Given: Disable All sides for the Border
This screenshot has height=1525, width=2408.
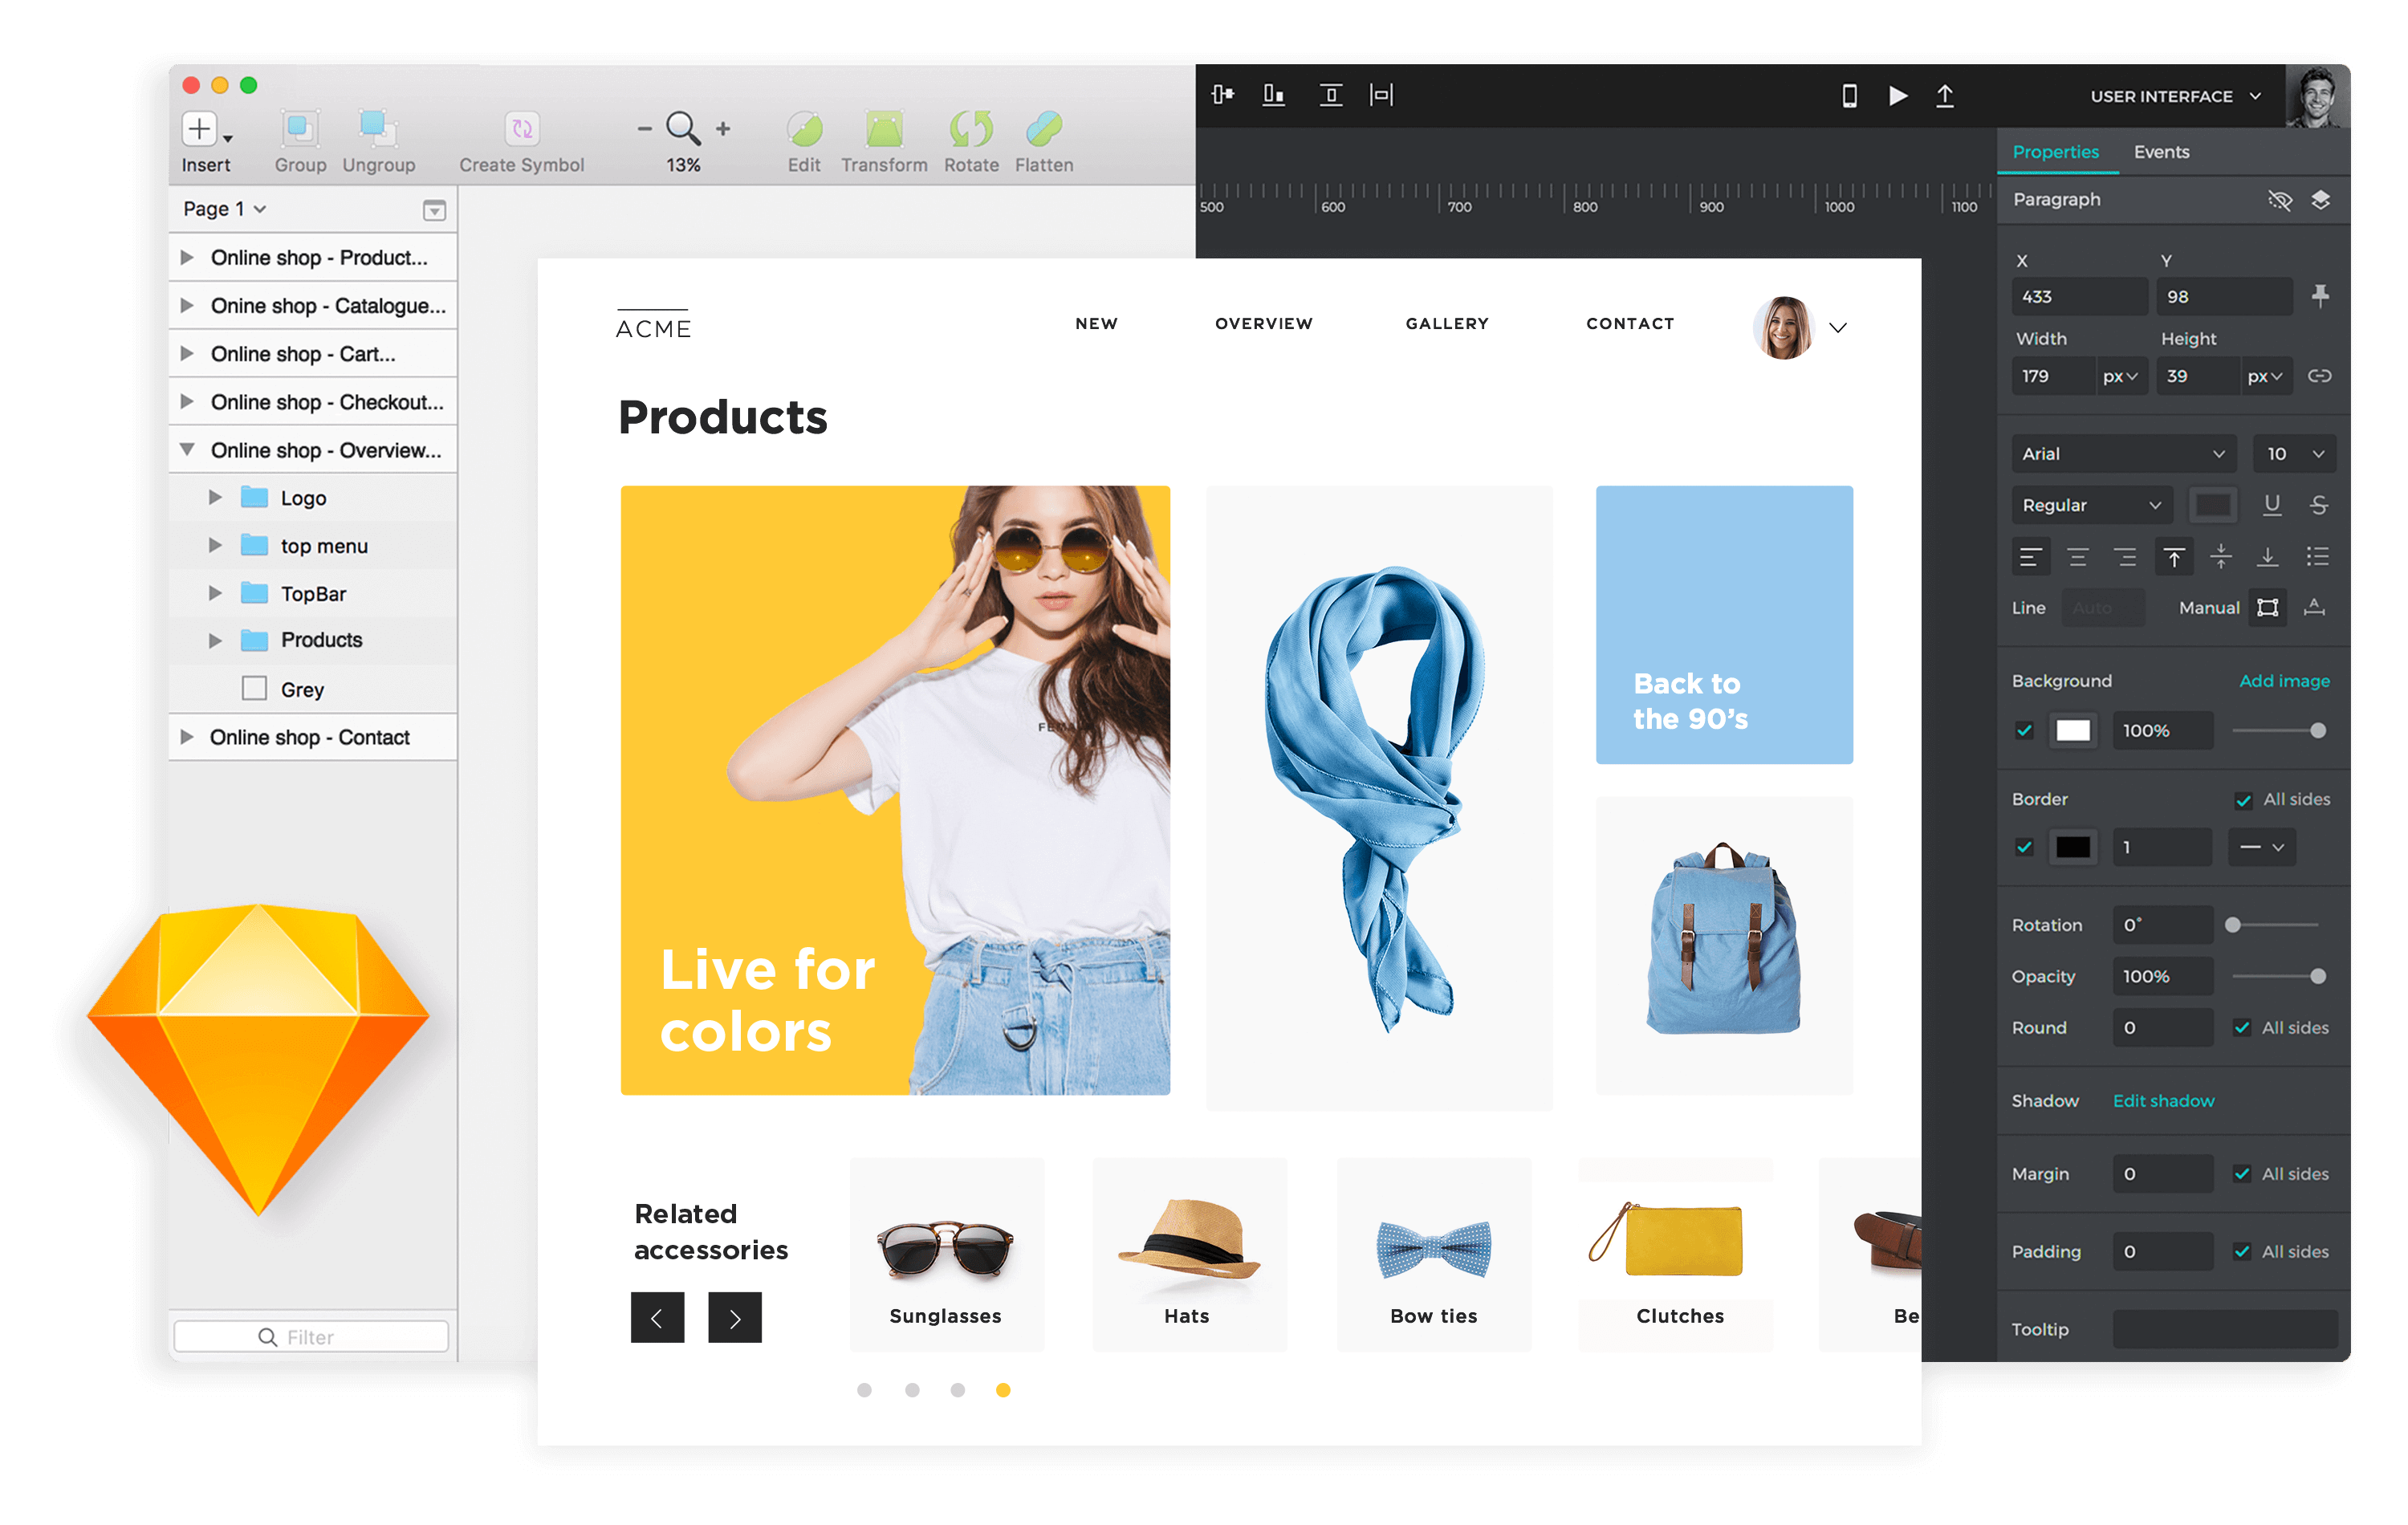Looking at the screenshot, I should click(x=2243, y=799).
